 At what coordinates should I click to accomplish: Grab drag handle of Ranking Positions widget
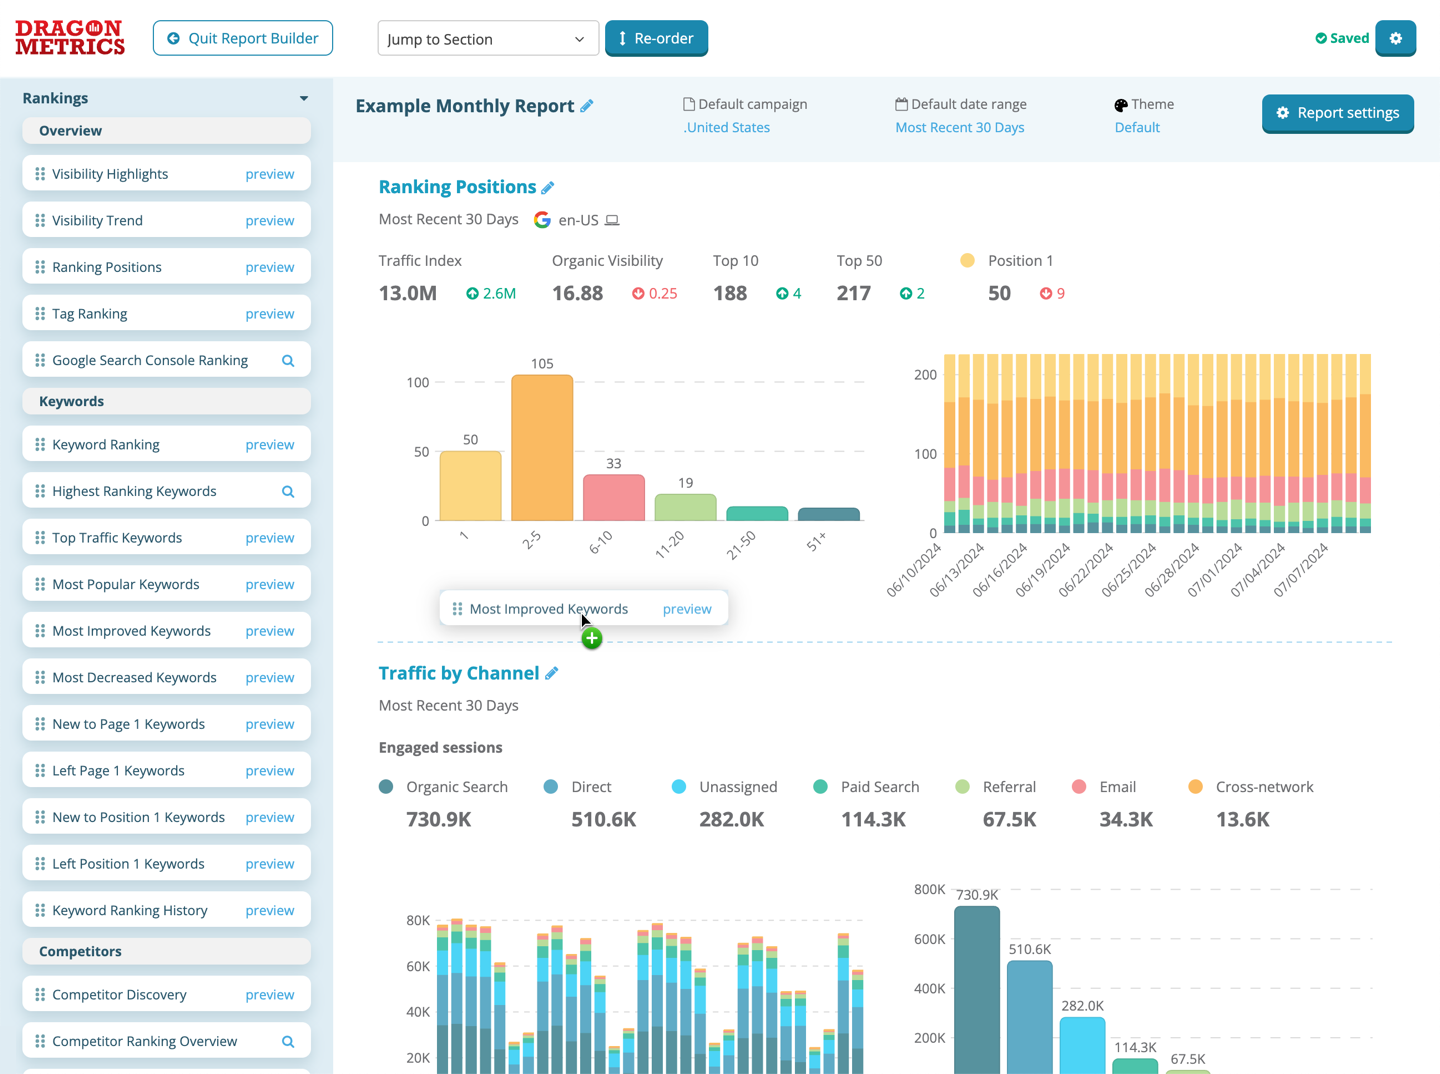pos(40,267)
